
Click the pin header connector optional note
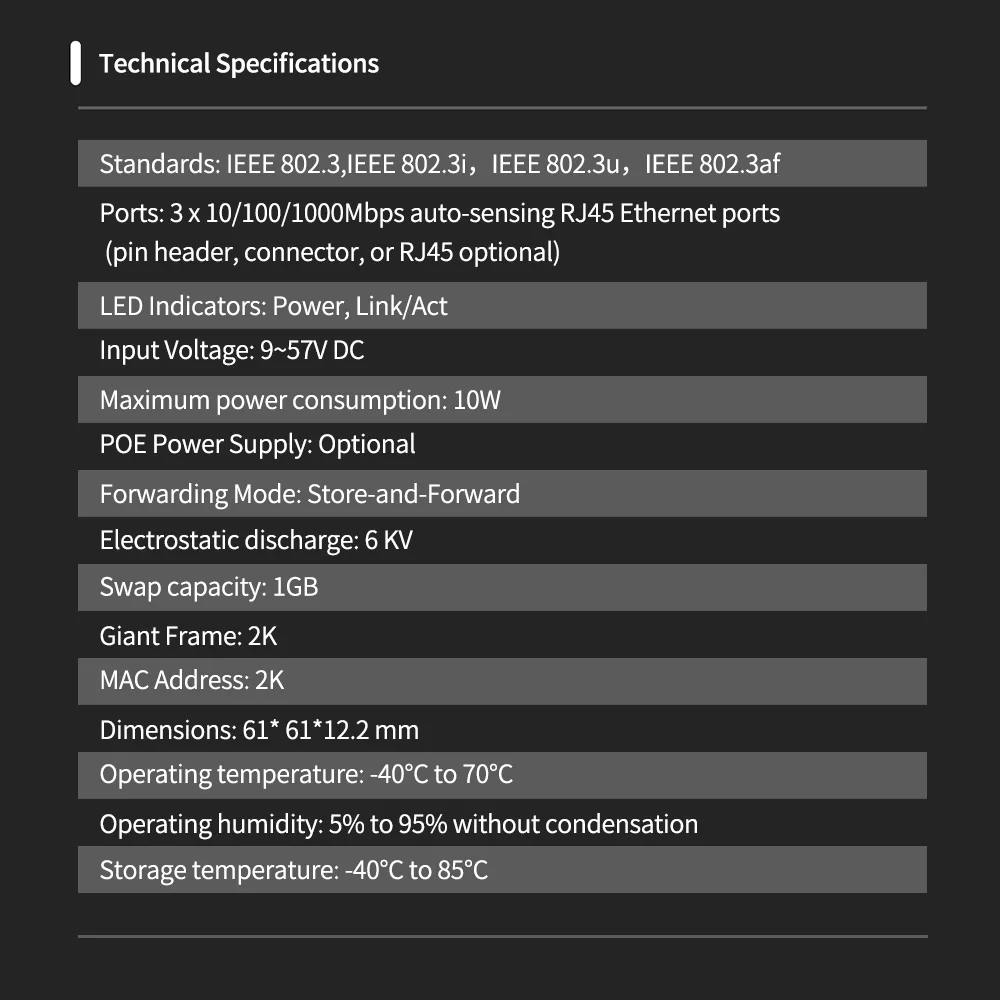tap(332, 253)
